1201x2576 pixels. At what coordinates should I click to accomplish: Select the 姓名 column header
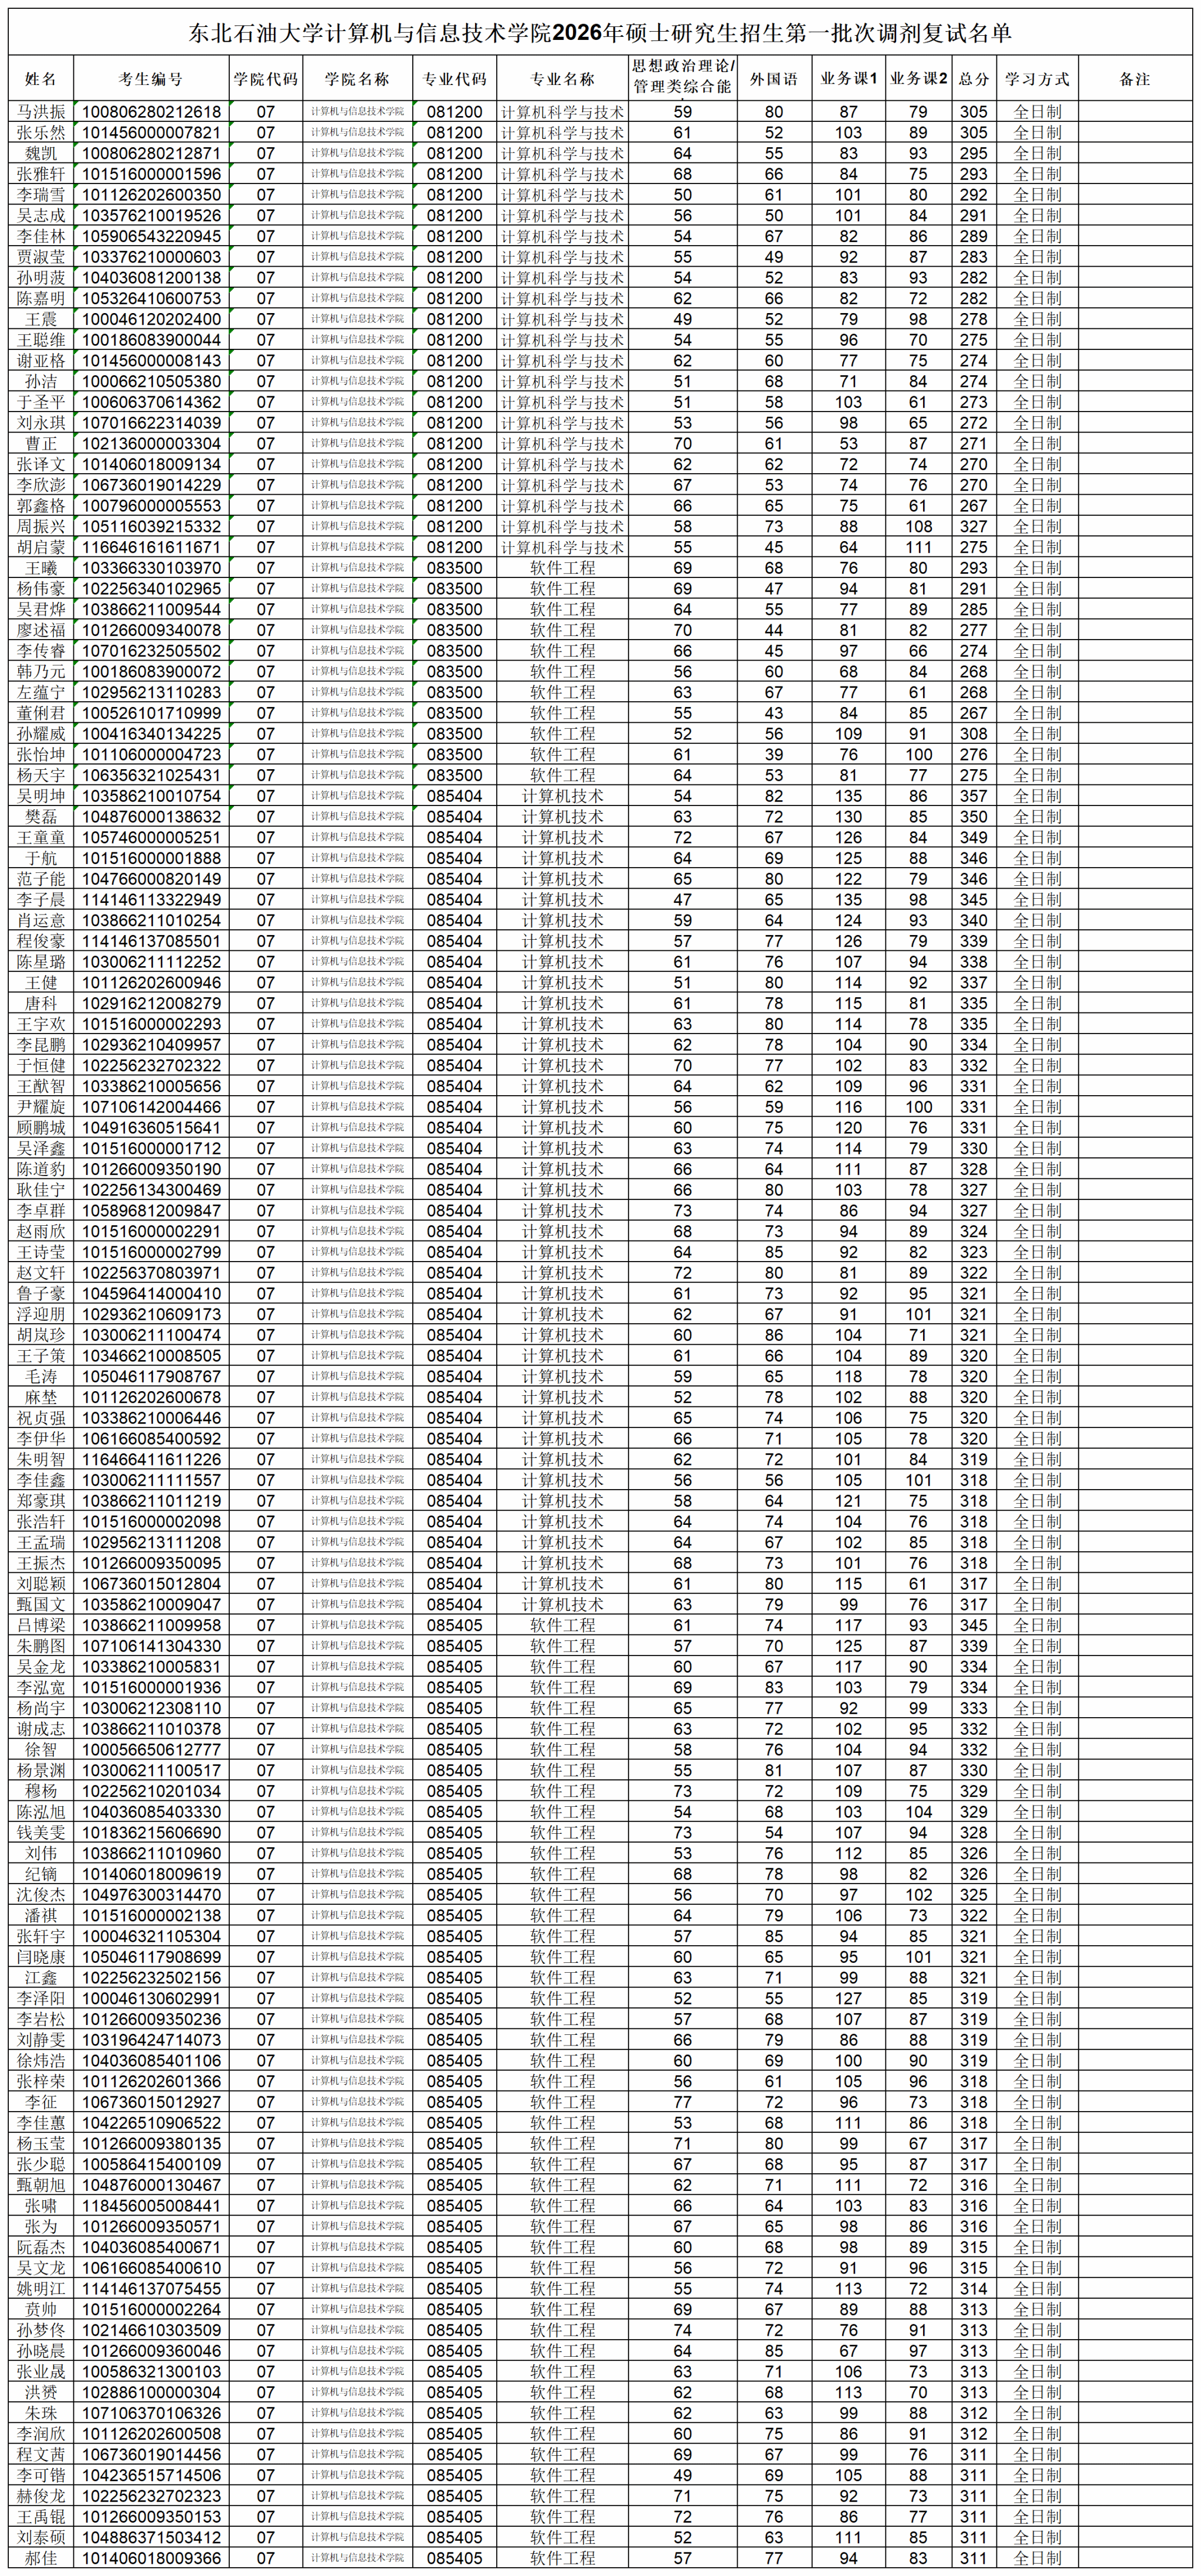pyautogui.click(x=41, y=79)
